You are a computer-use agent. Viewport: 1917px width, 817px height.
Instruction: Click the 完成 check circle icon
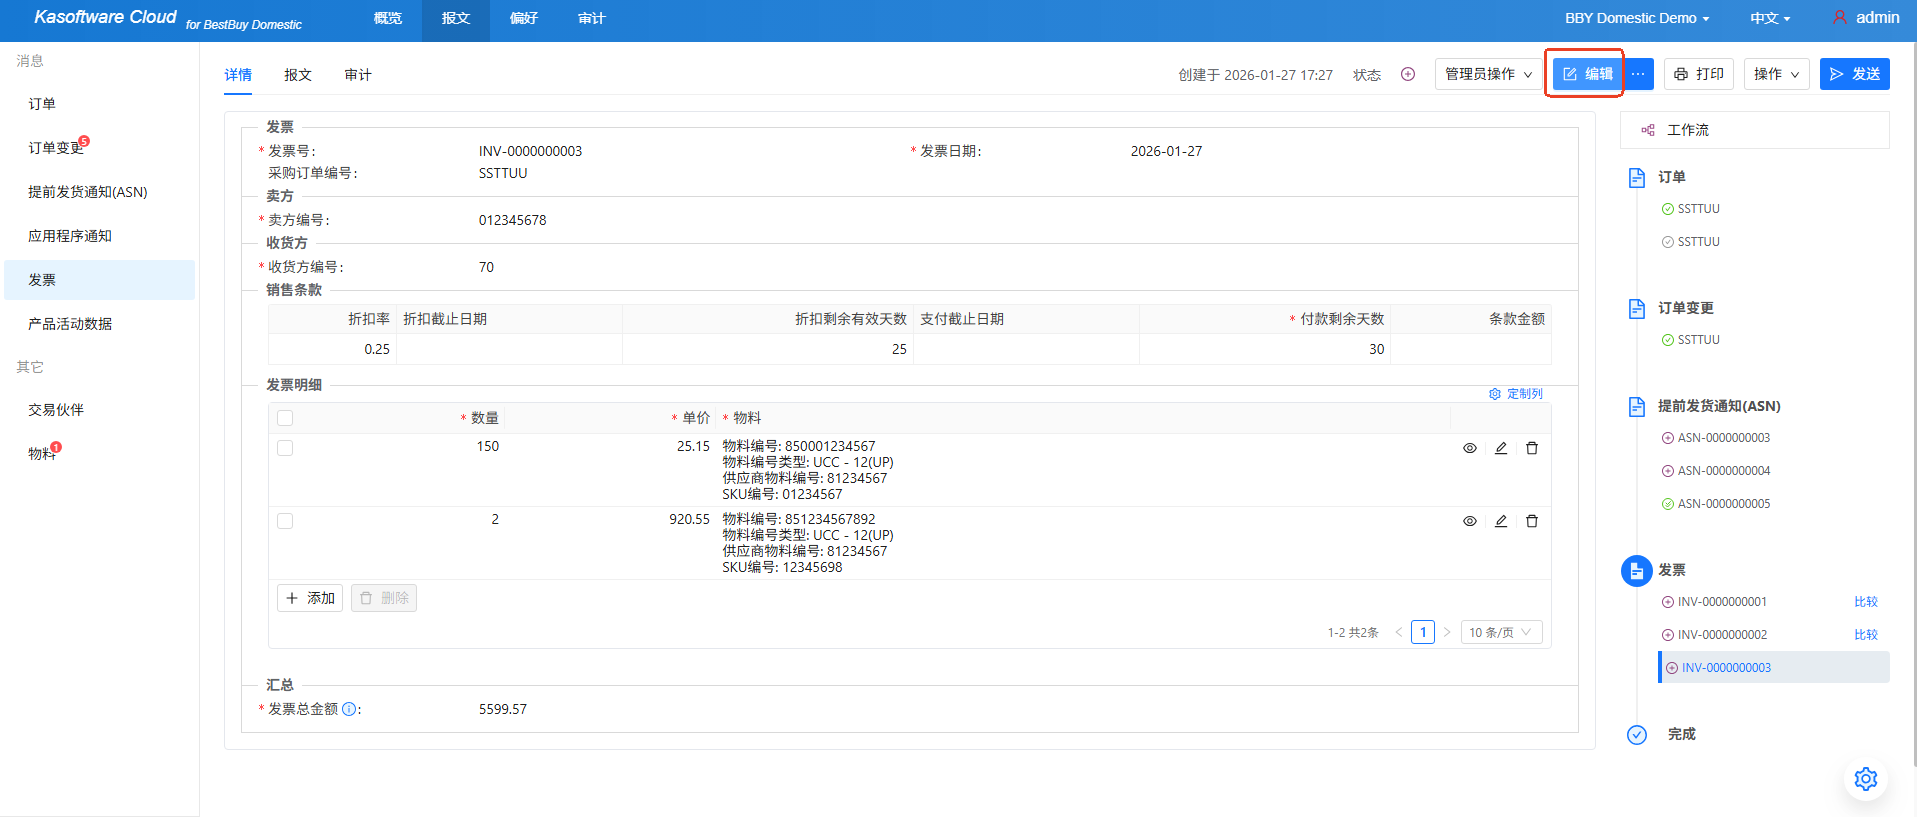click(x=1637, y=735)
